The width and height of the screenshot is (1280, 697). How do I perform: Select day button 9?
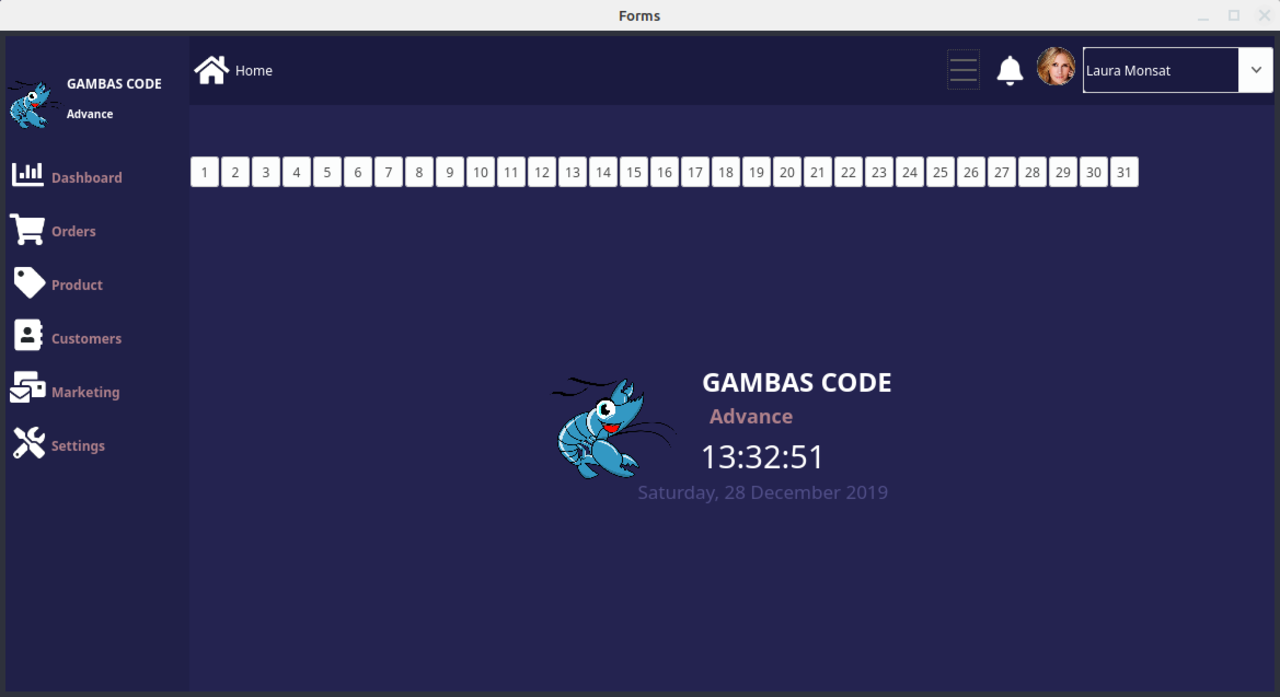coord(450,172)
